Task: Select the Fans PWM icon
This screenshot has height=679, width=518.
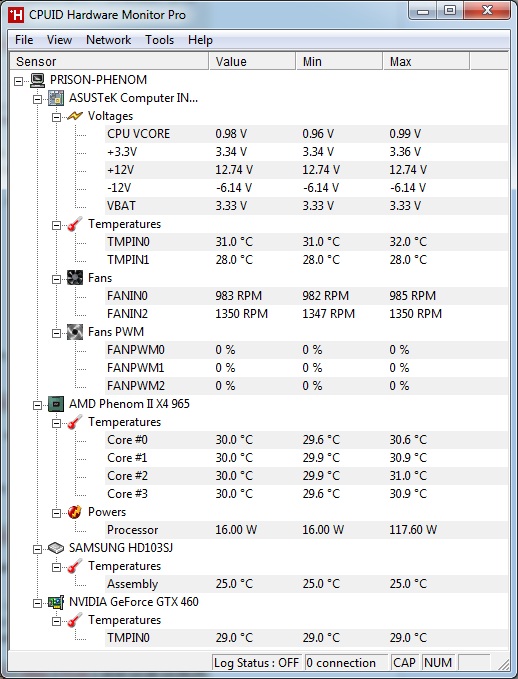Action: coord(75,332)
